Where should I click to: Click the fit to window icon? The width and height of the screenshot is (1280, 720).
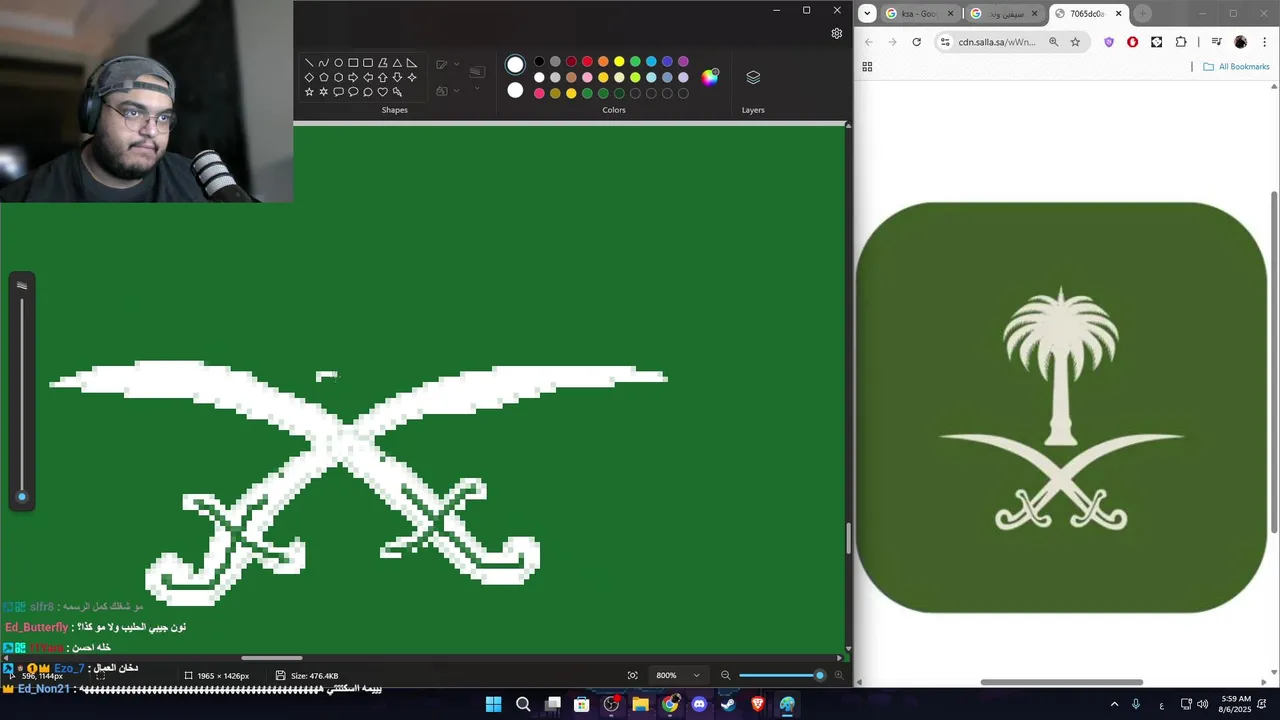coord(632,676)
